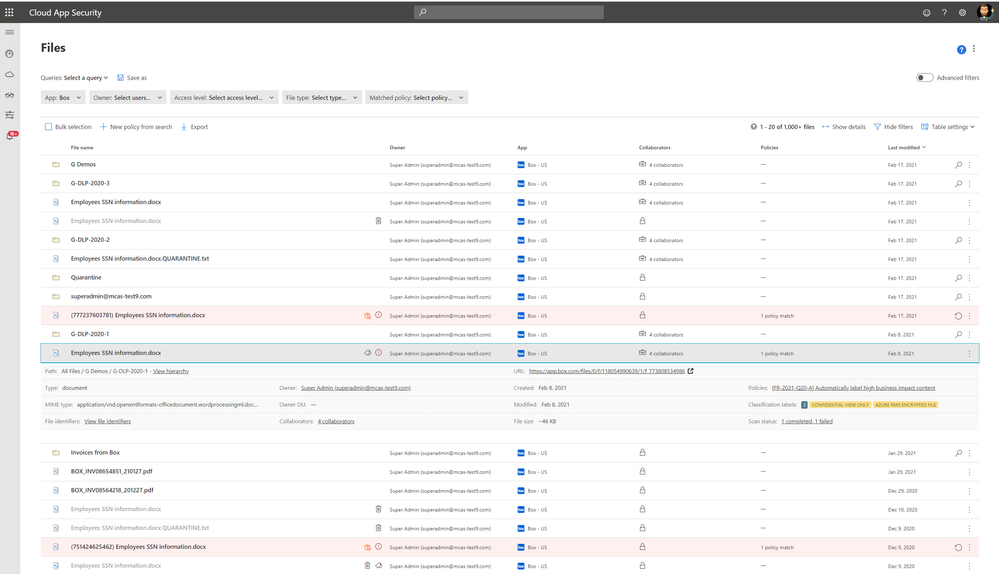Click Show details
Viewport: 999px width, 574px height.
point(844,127)
